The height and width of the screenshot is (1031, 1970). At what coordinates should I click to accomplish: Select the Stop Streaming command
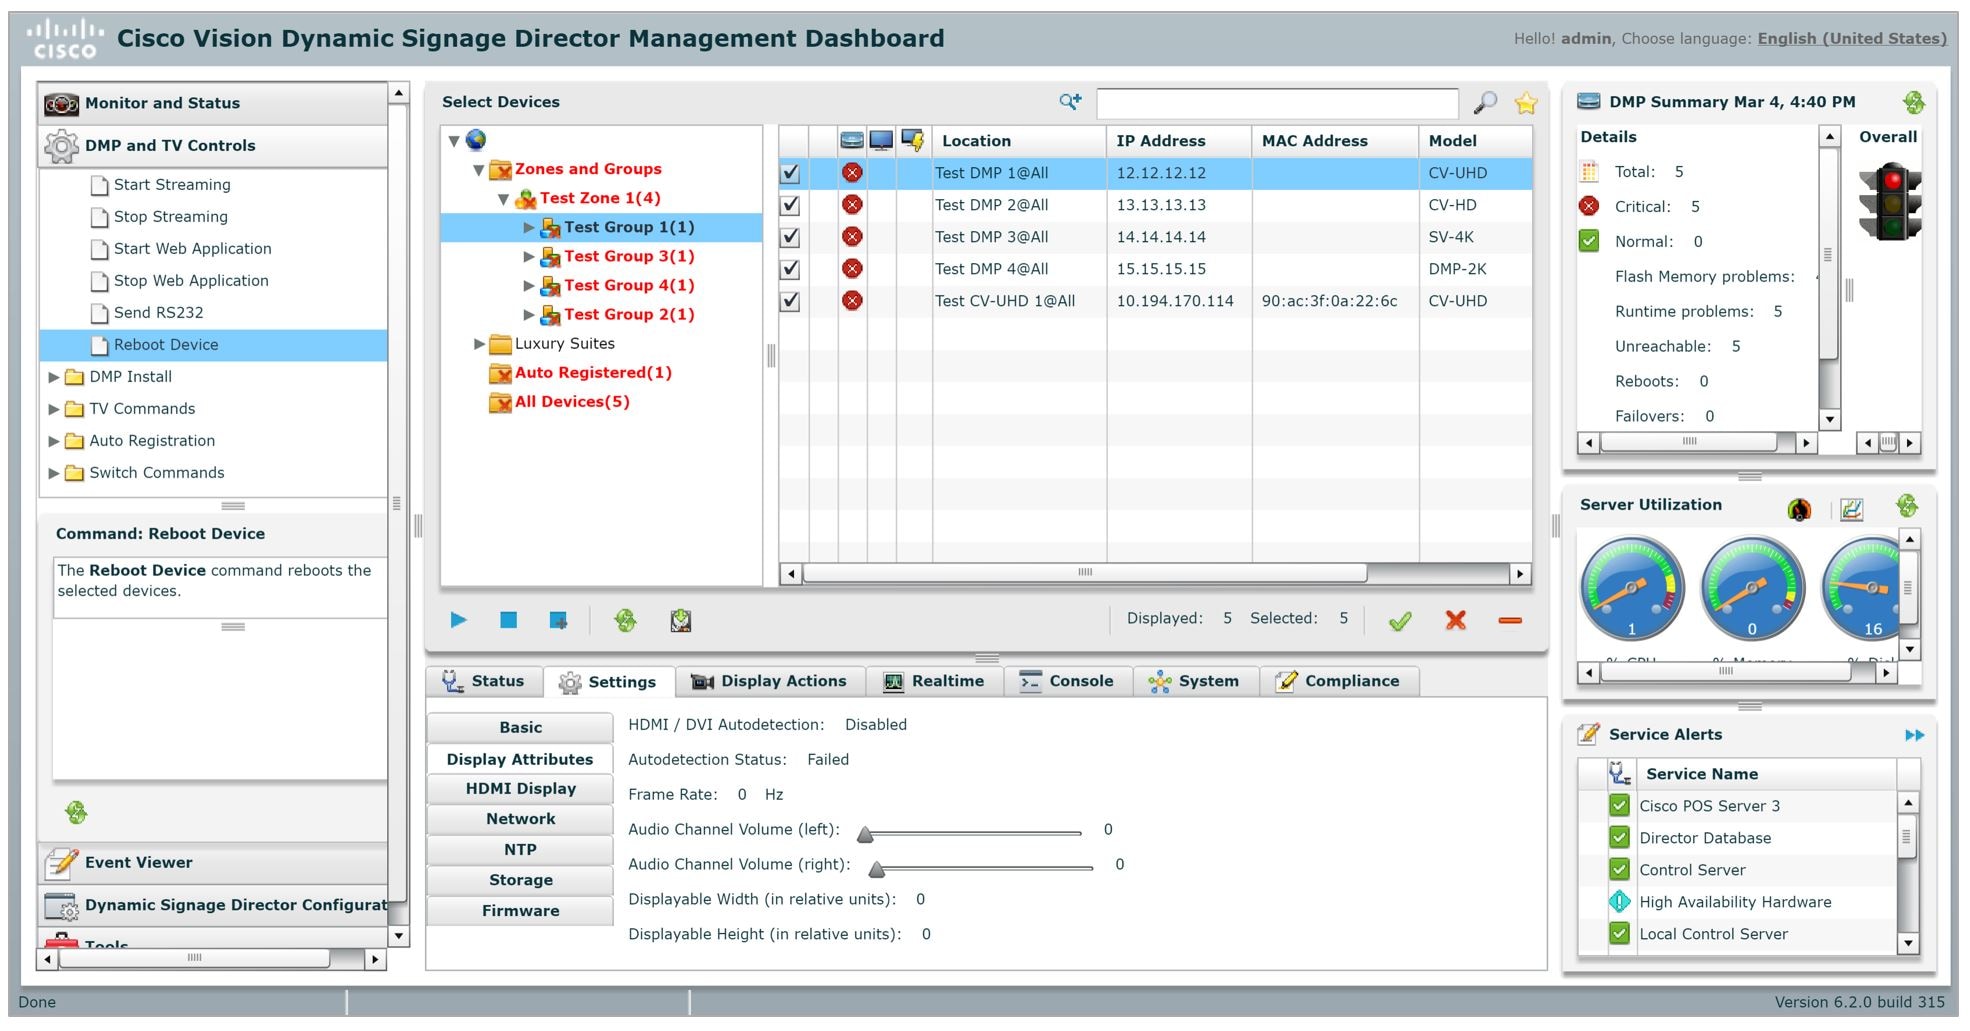point(171,216)
